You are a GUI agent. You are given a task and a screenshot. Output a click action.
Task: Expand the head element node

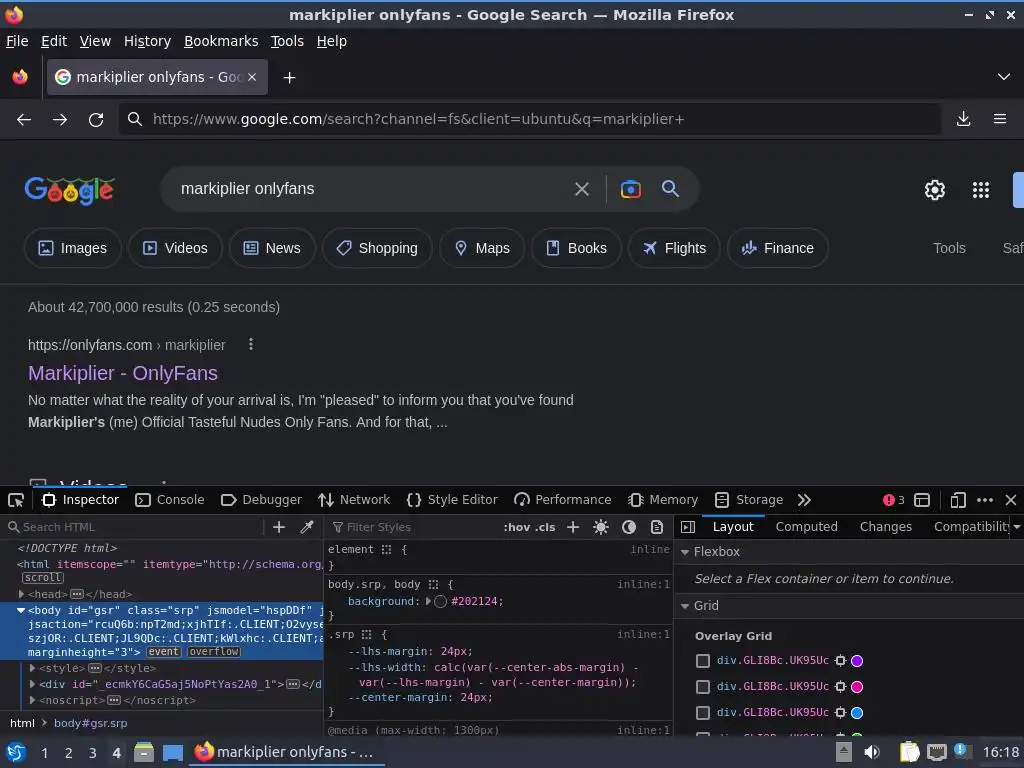tap(22, 594)
